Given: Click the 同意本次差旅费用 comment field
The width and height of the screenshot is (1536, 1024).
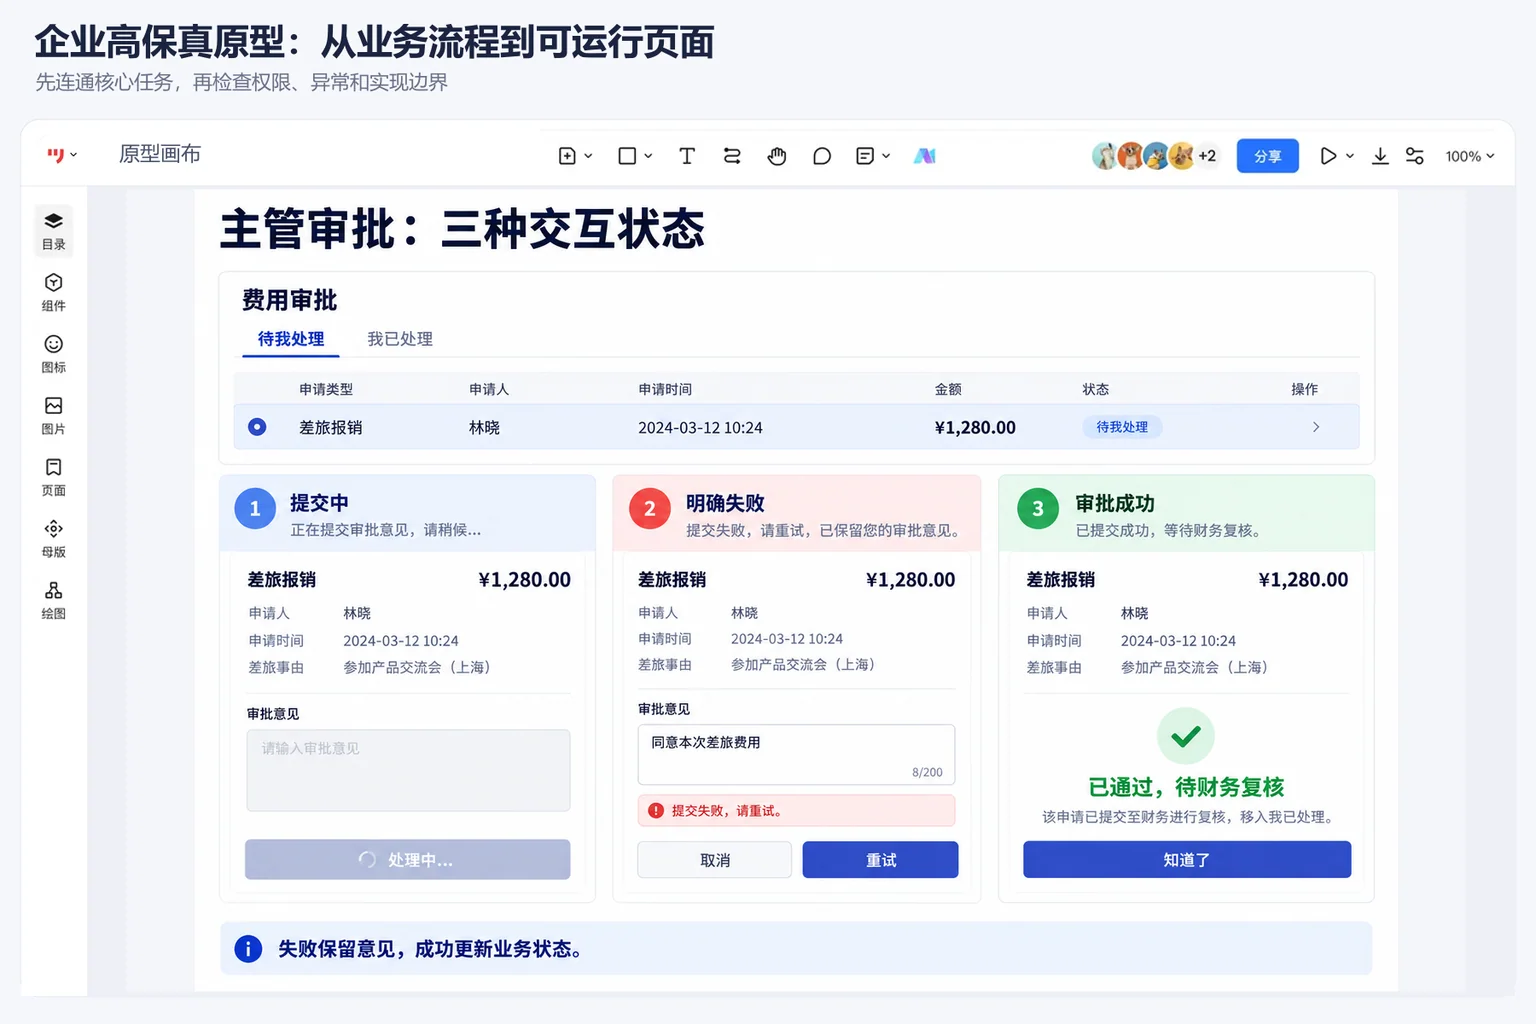Looking at the screenshot, I should 796,755.
